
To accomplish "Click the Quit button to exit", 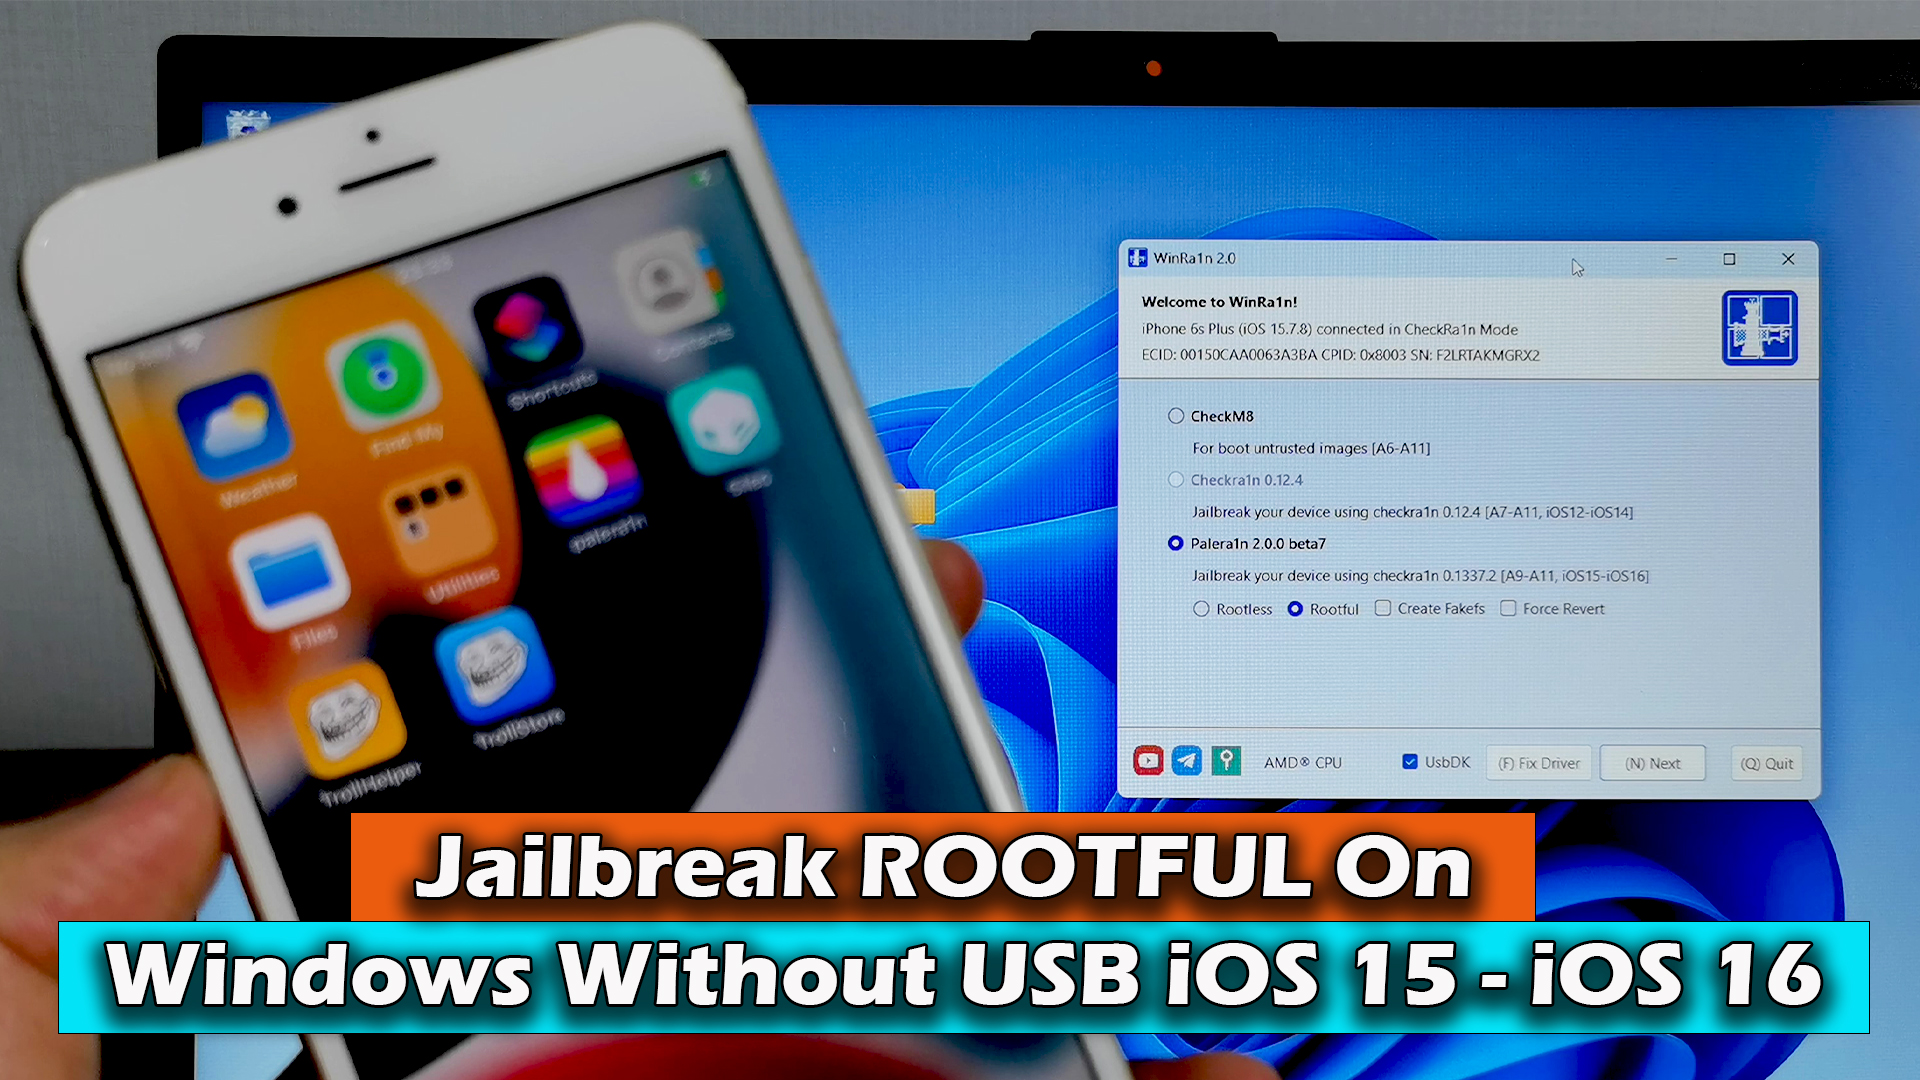I will (x=1767, y=762).
